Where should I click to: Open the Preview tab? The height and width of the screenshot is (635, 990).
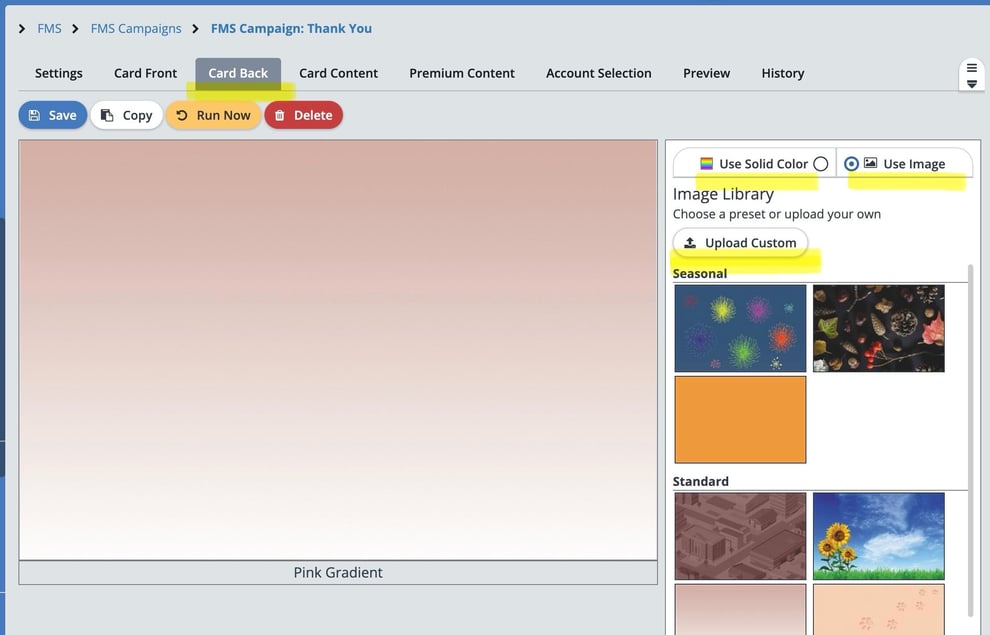coord(707,73)
